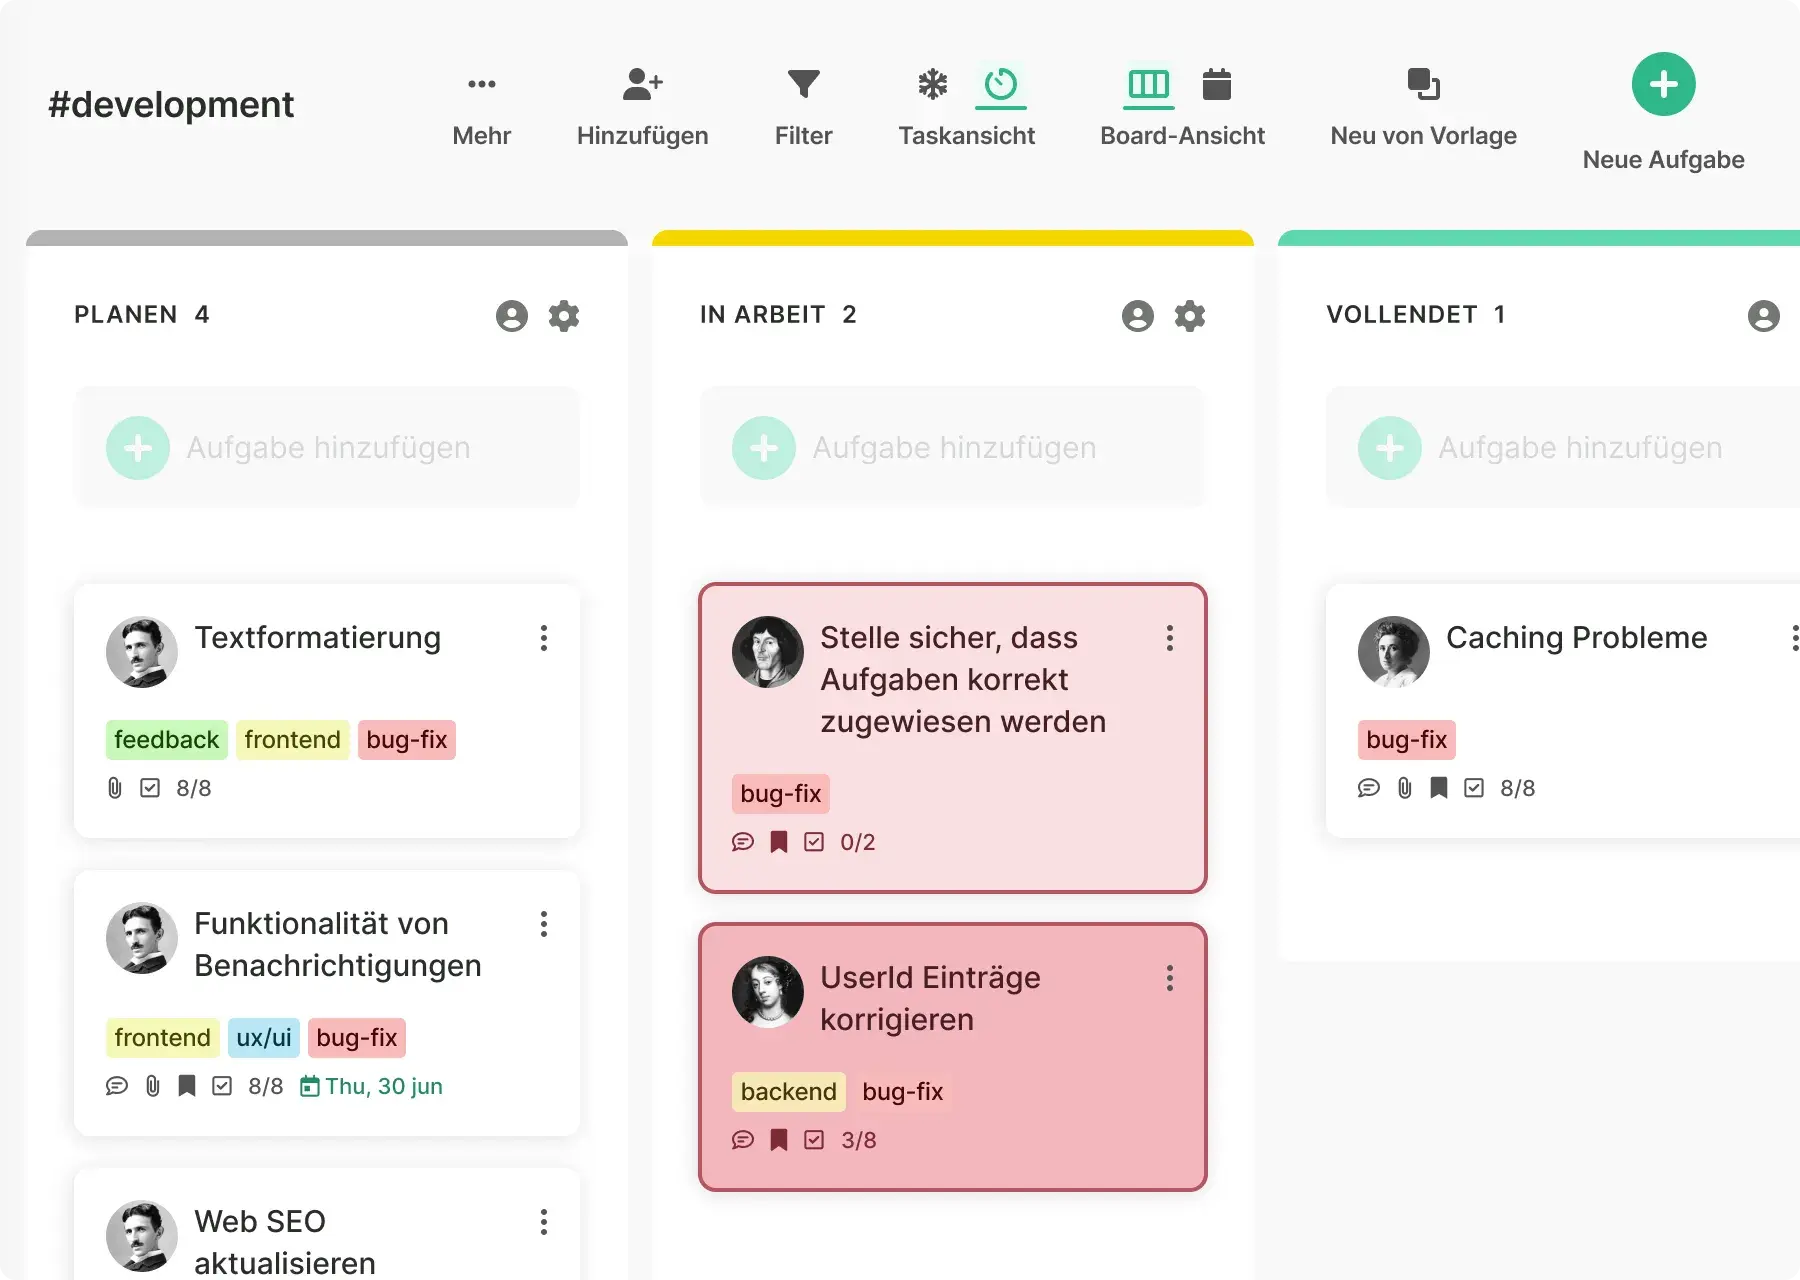Select the kanban columns board view icon
Screen dimensions: 1800x1280
pos(1148,84)
